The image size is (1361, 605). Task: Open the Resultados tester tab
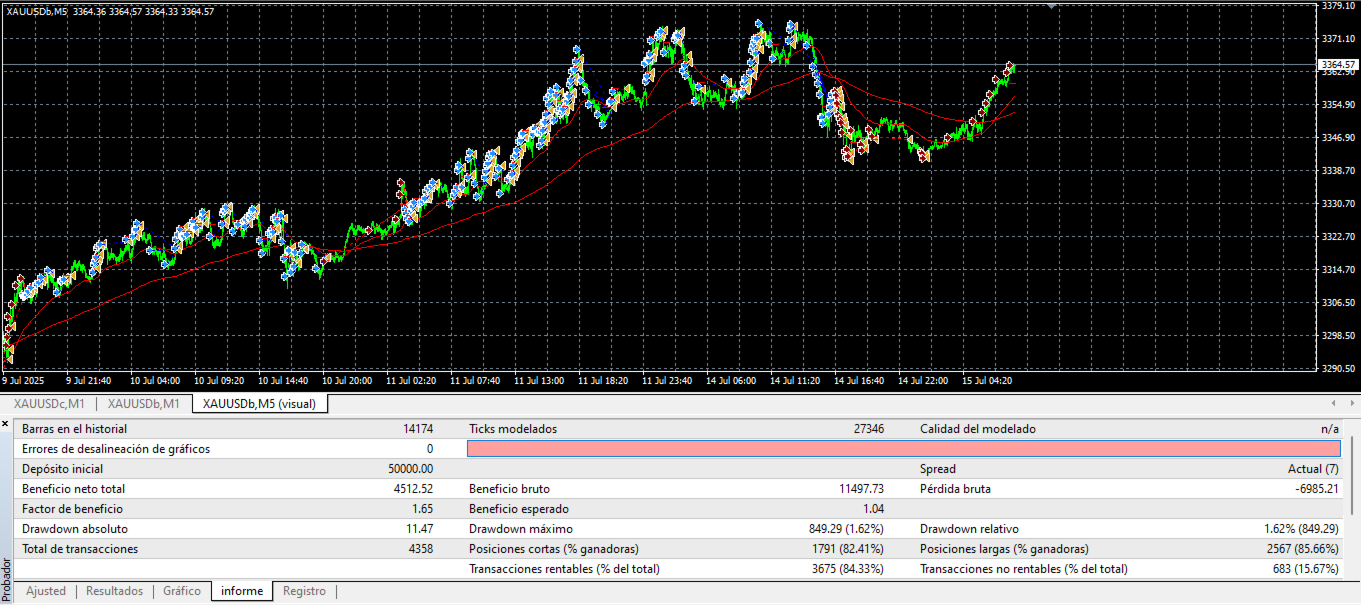114,591
